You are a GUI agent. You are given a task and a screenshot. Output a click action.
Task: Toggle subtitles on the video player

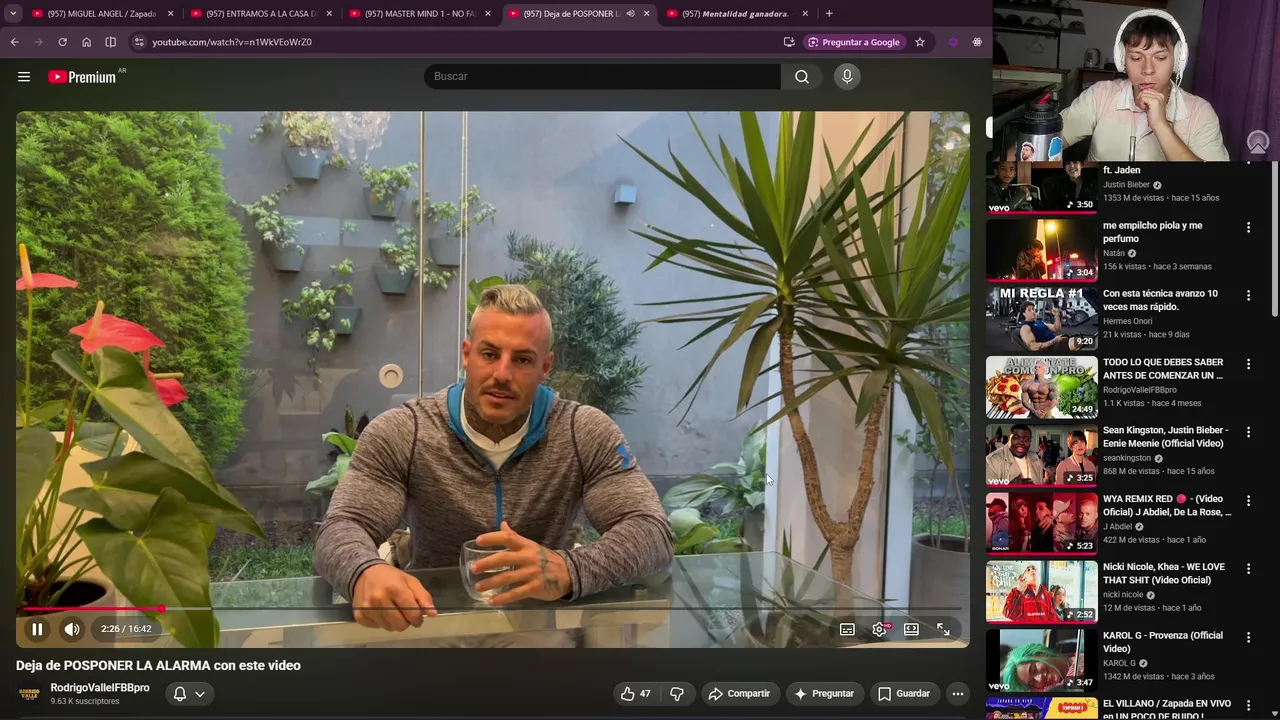(x=847, y=629)
